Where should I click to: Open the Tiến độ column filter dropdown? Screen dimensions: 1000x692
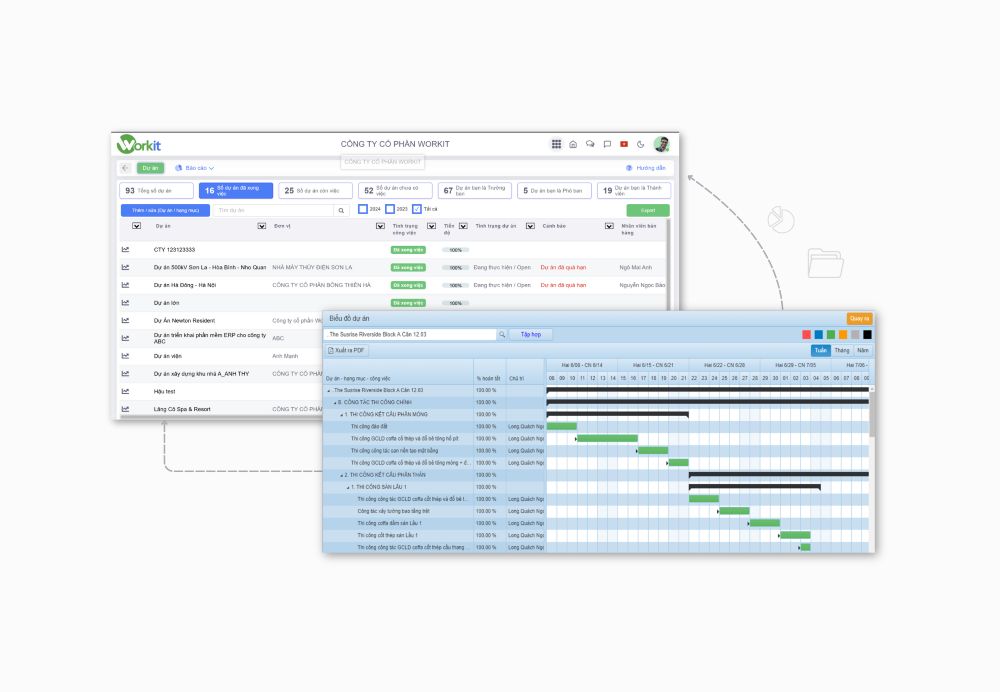pos(463,226)
